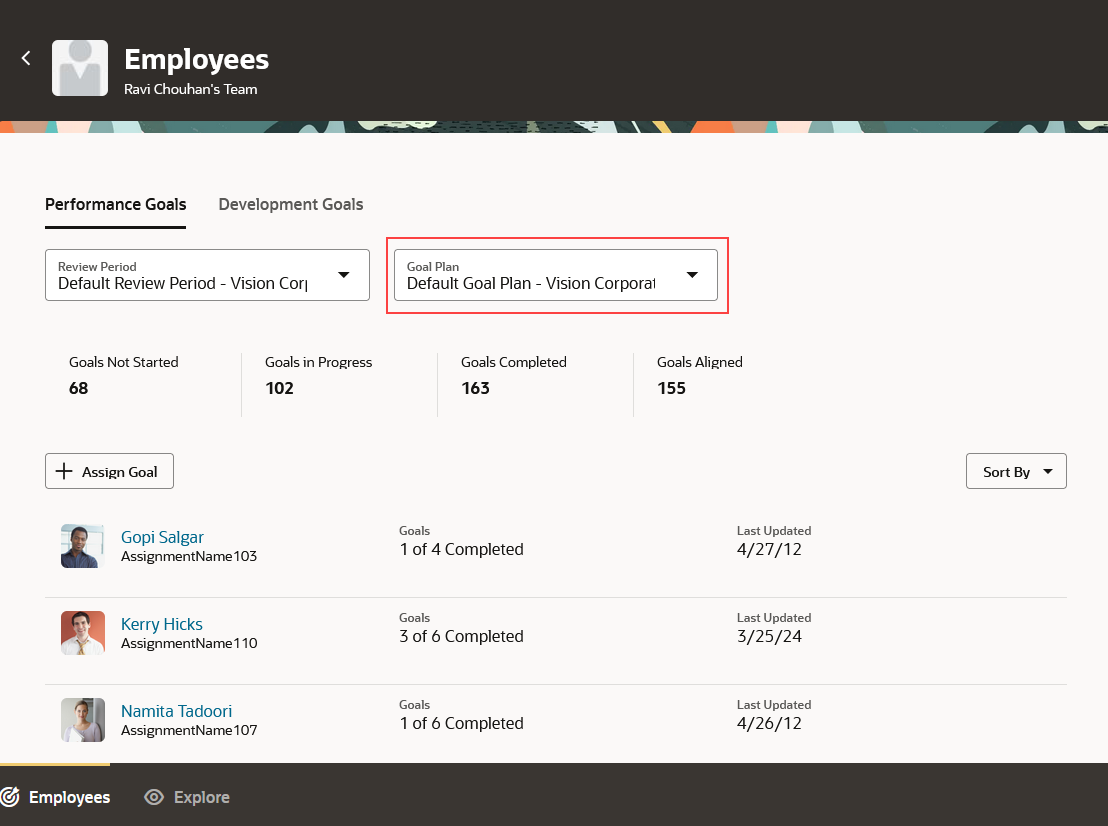This screenshot has width=1108, height=826.
Task: Open the Employees bottom tab
Action: coord(55,797)
